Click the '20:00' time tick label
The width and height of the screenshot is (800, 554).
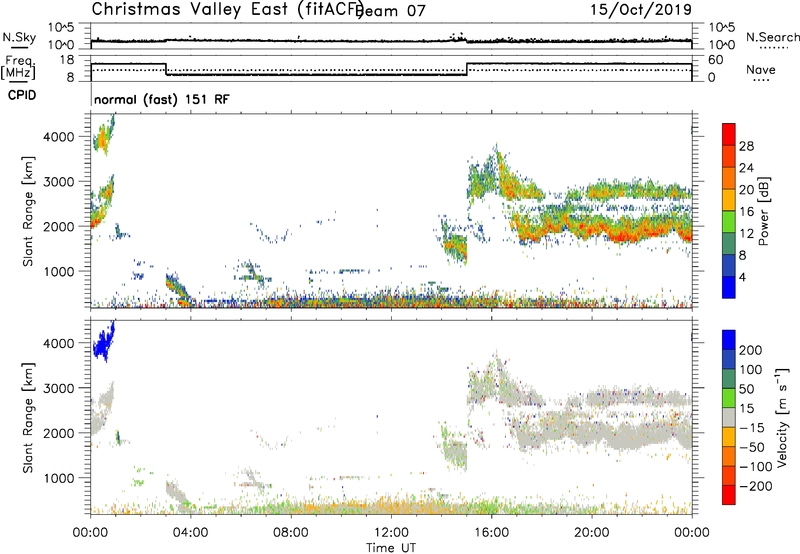coord(591,533)
